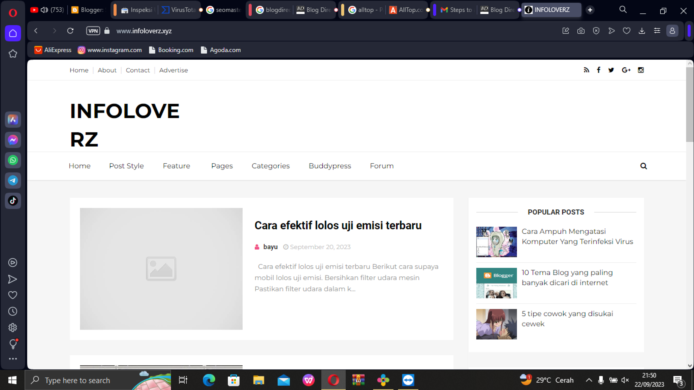This screenshot has height=390, width=694.
Task: Open My Flow arrow icon in sidebar
Action: click(13, 279)
